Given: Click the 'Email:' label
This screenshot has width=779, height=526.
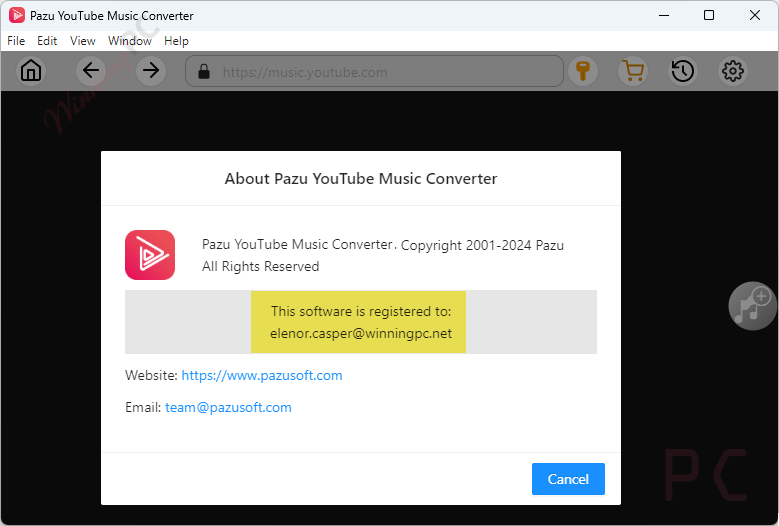Looking at the screenshot, I should 143,407.
